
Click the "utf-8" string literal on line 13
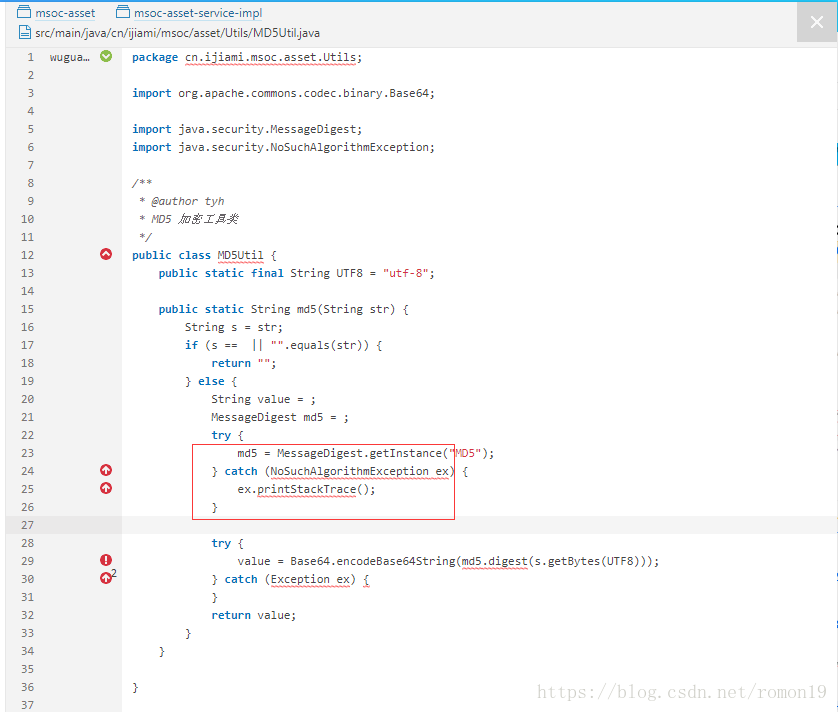(406, 273)
